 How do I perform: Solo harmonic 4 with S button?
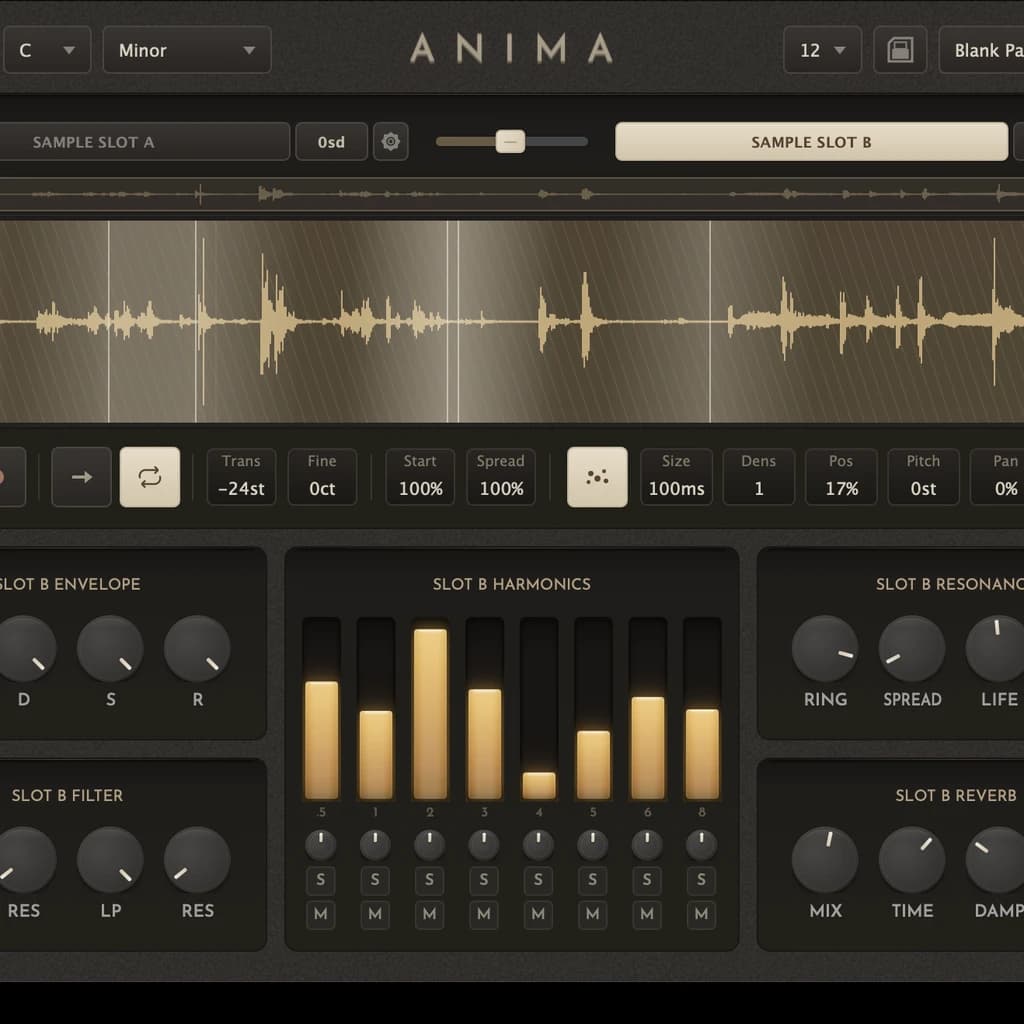pos(538,880)
